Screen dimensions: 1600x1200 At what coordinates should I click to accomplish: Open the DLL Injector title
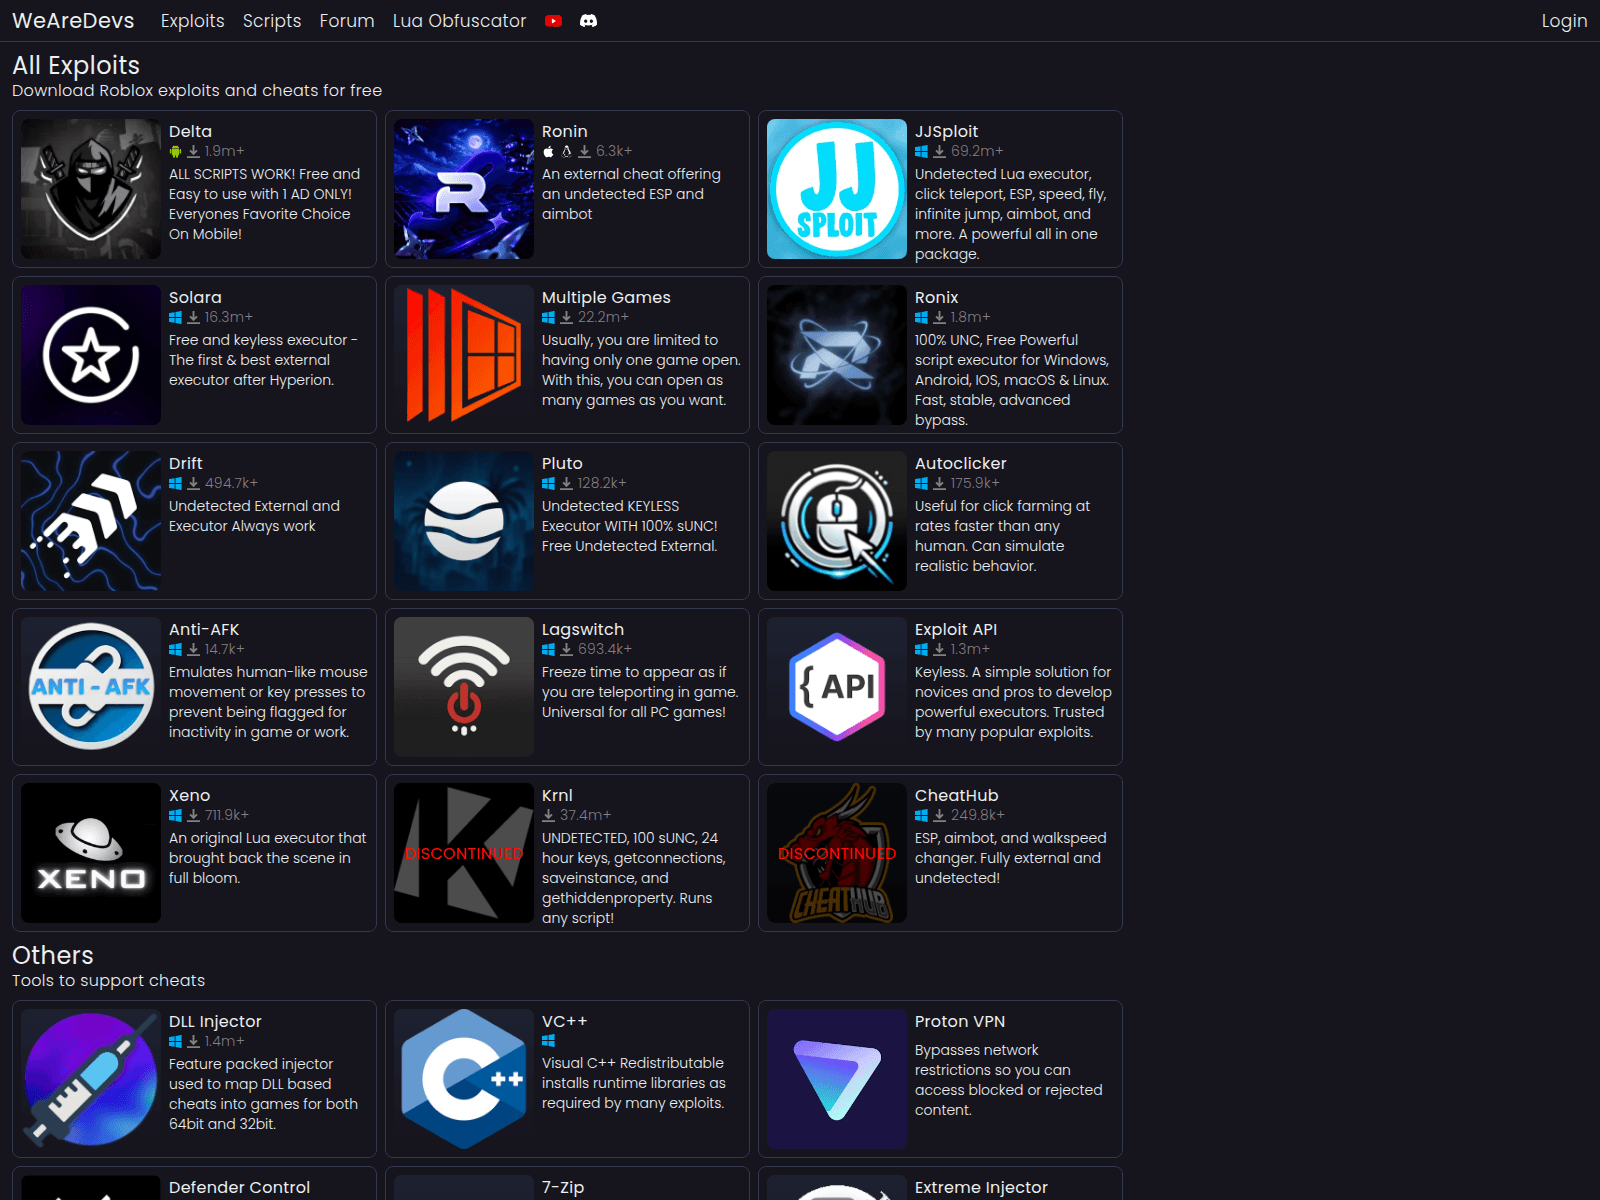(x=215, y=1021)
